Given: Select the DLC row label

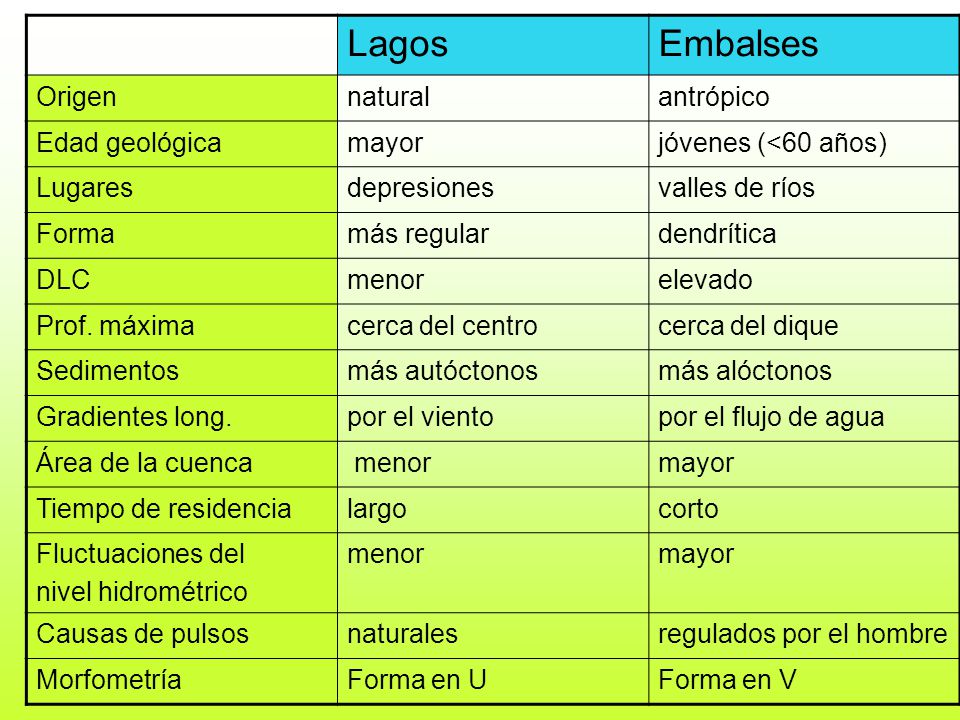Looking at the screenshot, I should (182, 281).
